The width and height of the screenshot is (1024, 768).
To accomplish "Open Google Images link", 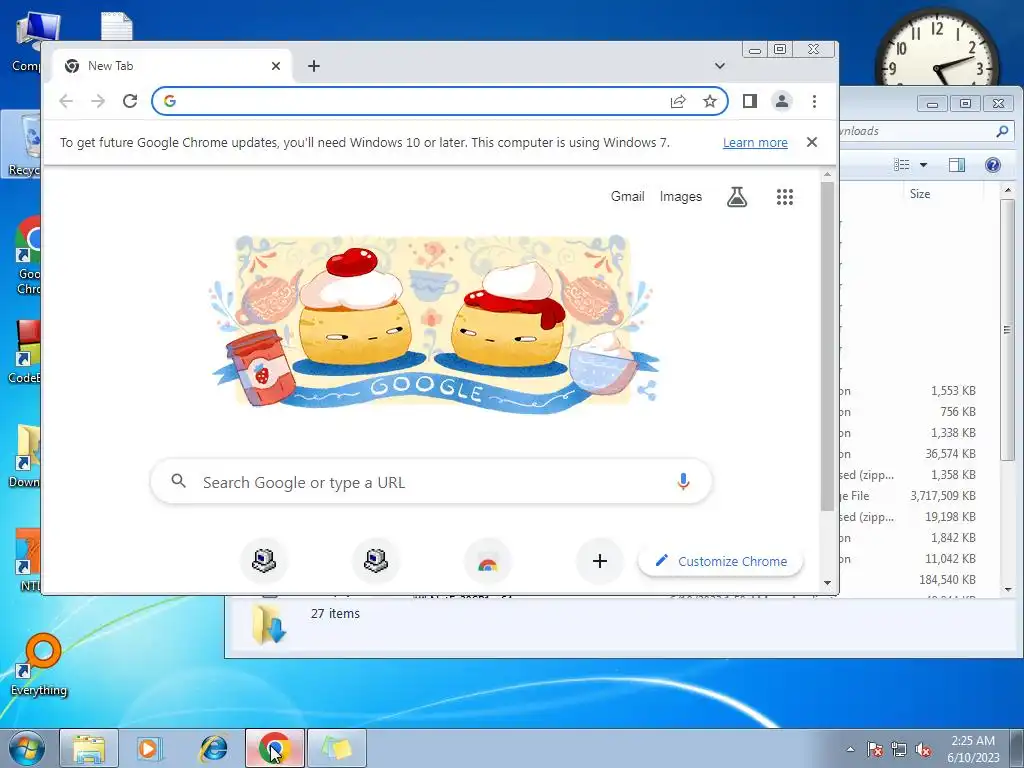I will tap(680, 197).
